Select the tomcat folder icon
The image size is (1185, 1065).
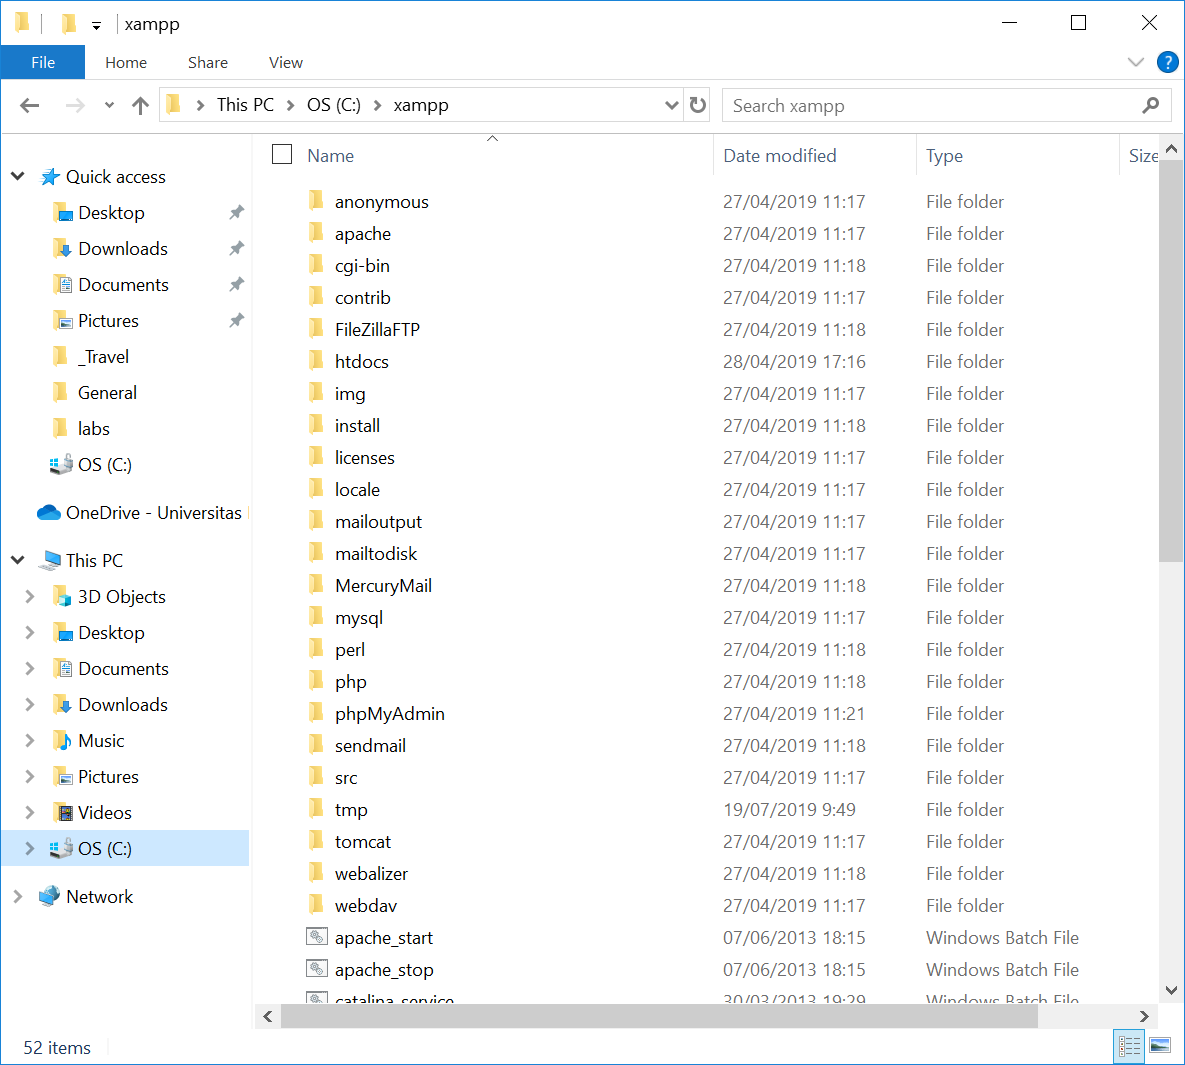[x=317, y=841]
